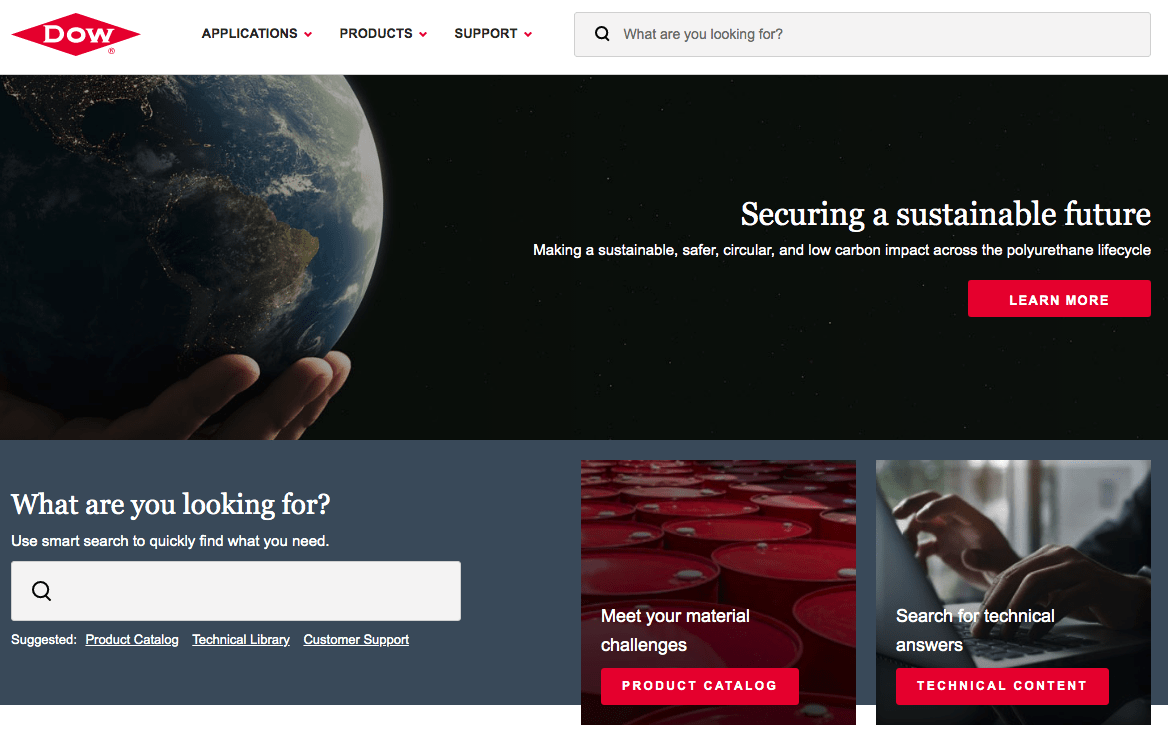Click the PRODUCT CATALOG button
The width and height of the screenshot is (1168, 745).
coord(699,686)
